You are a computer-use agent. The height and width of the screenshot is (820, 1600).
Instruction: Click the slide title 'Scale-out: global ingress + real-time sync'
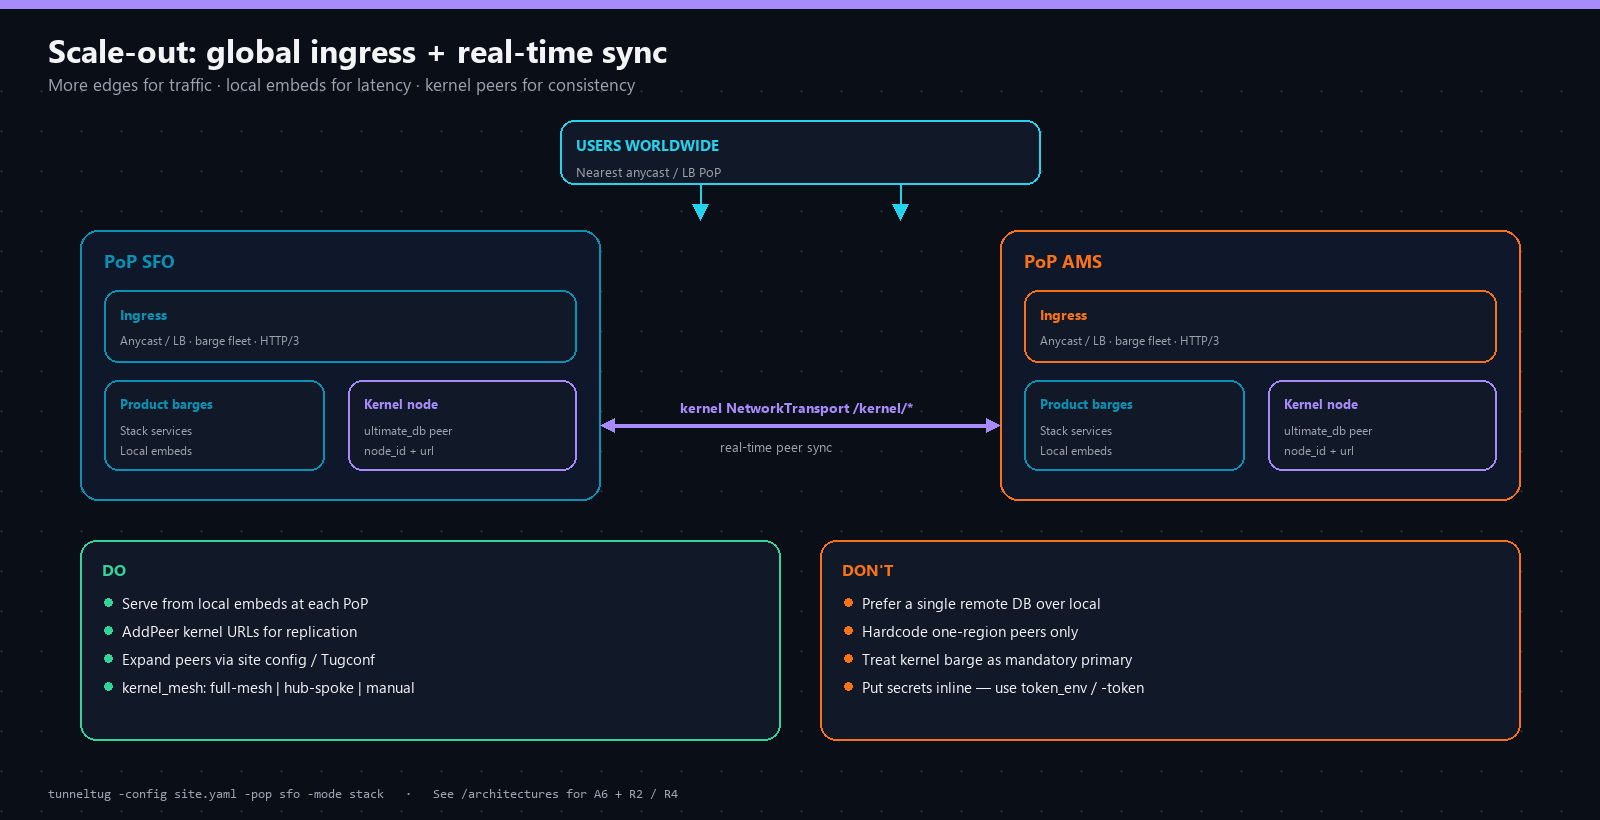tap(357, 52)
